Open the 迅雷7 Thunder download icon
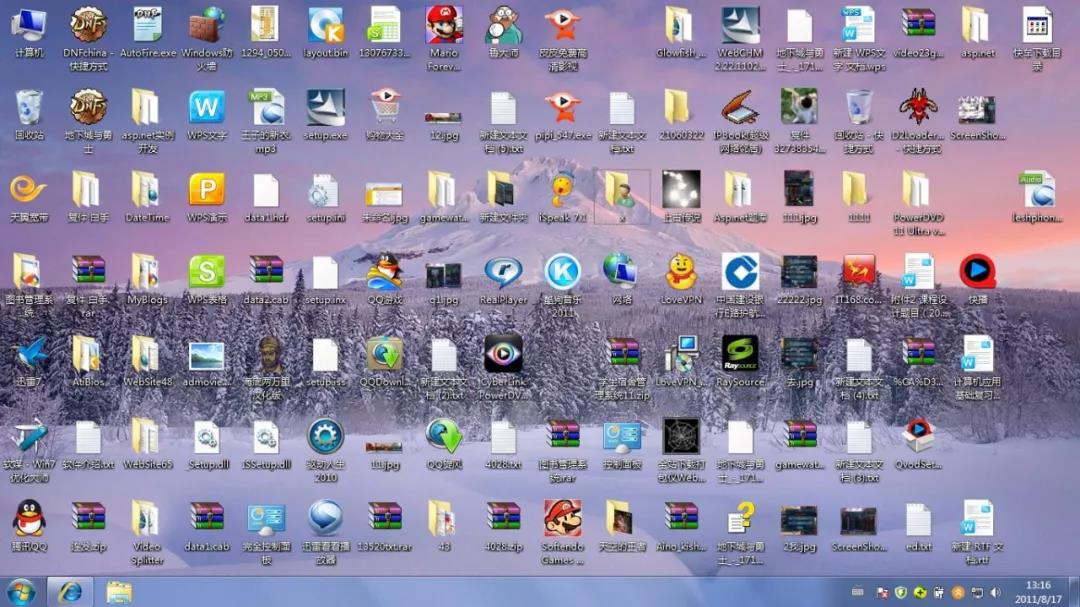The height and width of the screenshot is (607, 1080). 28,353
